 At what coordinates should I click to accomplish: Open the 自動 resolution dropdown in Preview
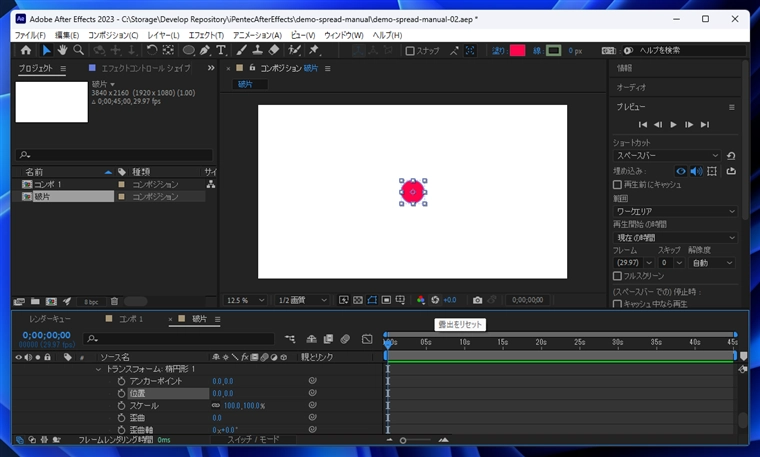(712, 263)
